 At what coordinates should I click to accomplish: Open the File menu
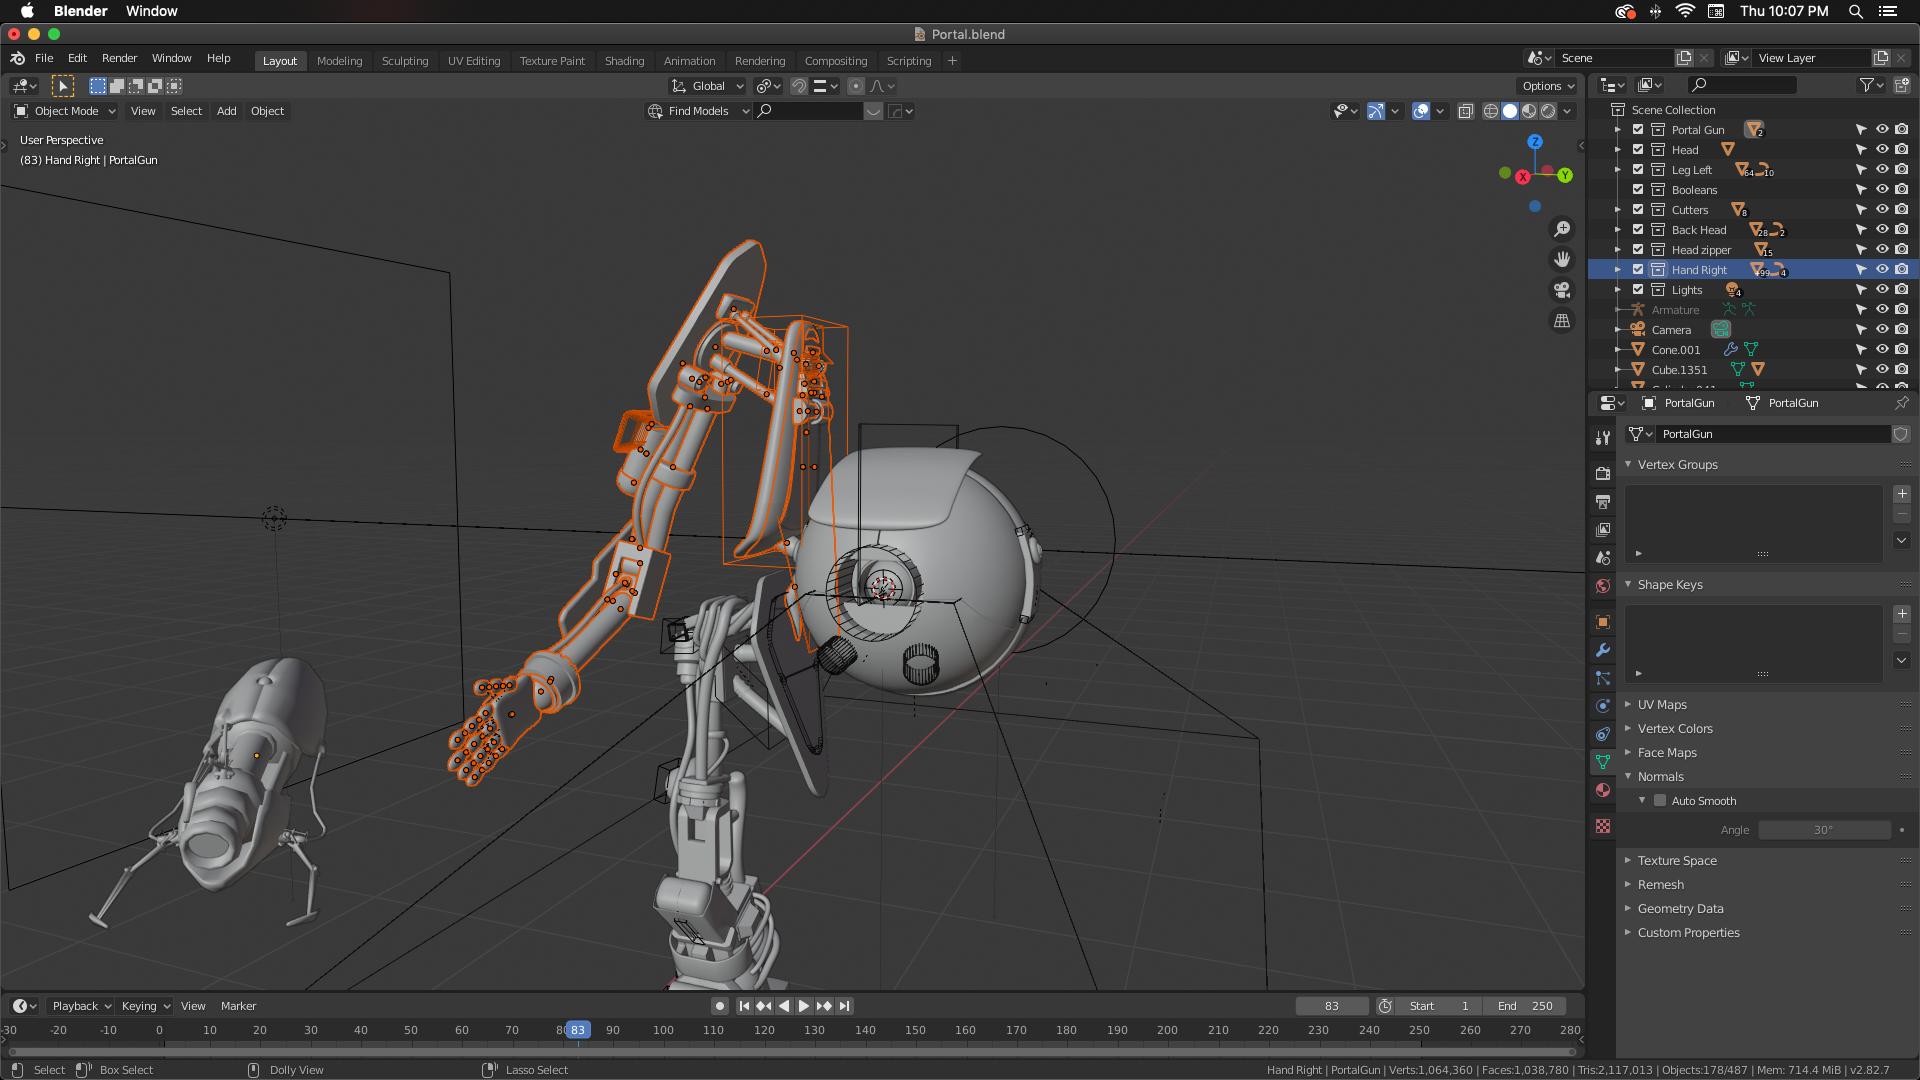pos(44,58)
